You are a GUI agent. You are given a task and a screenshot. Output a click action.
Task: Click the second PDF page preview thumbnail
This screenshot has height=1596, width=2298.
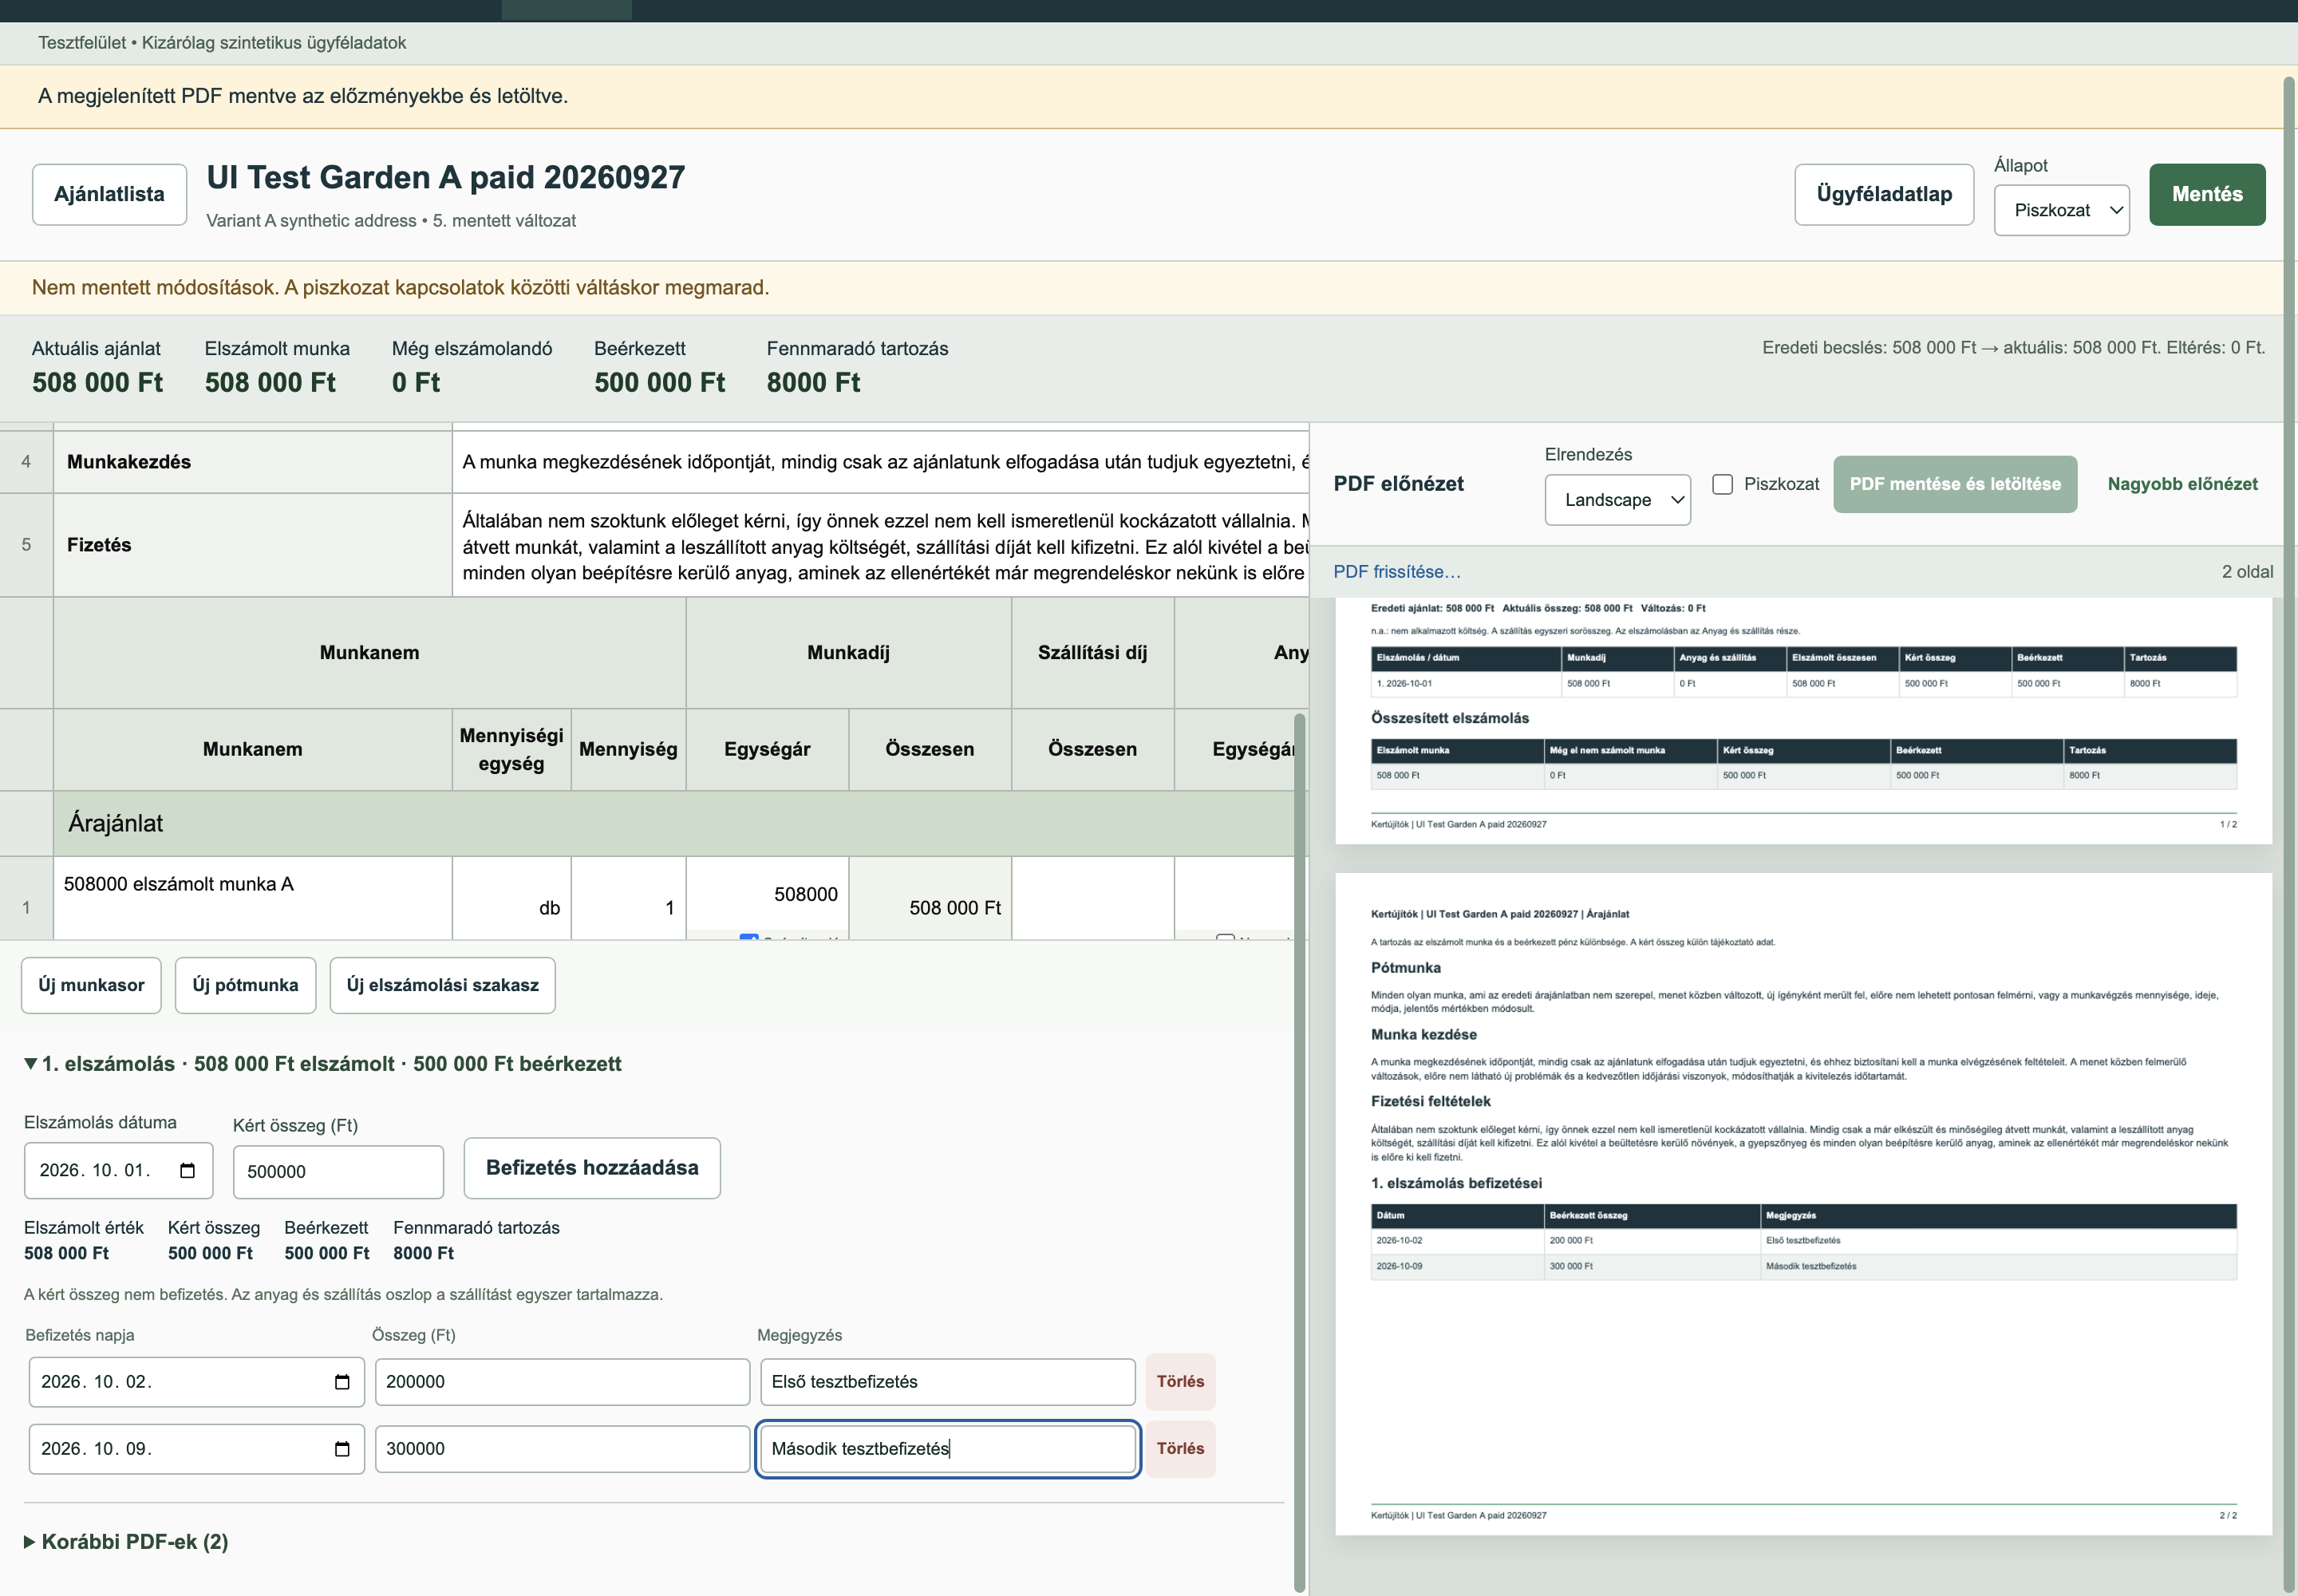(1803, 1203)
